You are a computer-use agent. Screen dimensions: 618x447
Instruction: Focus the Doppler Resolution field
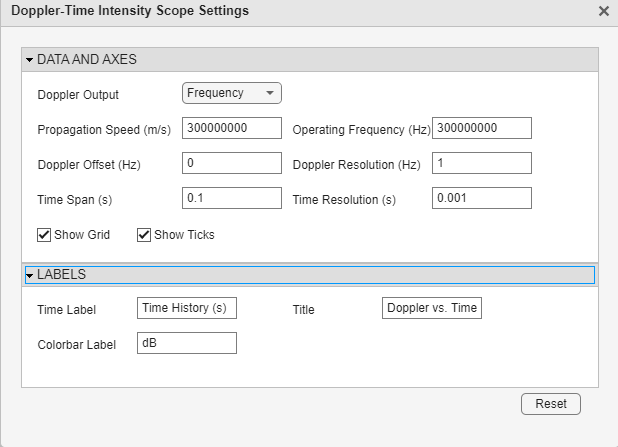pos(482,163)
